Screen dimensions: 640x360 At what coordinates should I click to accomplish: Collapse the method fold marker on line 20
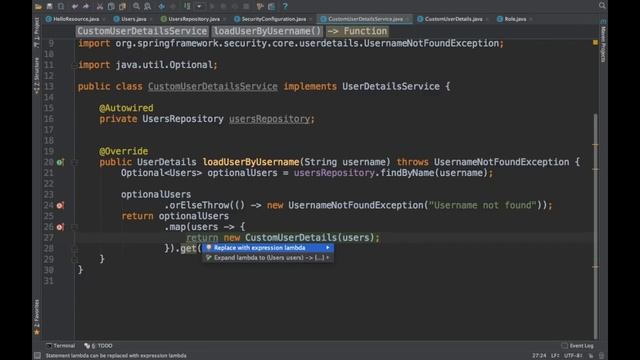(x=74, y=162)
